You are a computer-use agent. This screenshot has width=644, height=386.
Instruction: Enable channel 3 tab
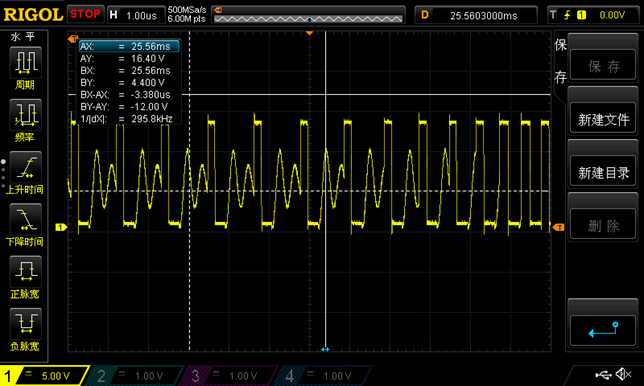click(228, 376)
